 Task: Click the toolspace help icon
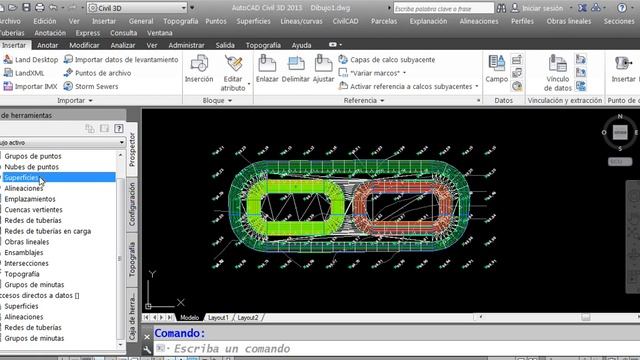pyautogui.click(x=119, y=129)
